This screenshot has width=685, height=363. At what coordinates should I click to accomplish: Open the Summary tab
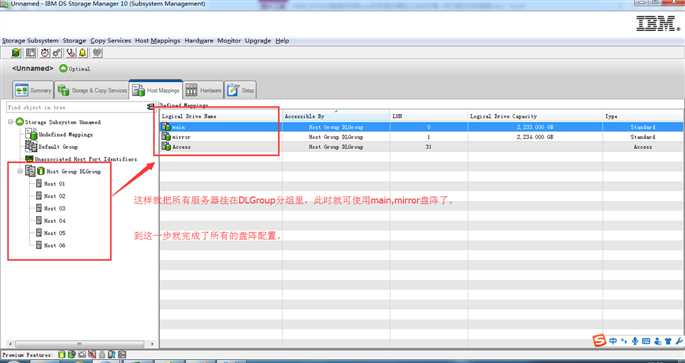(33, 90)
